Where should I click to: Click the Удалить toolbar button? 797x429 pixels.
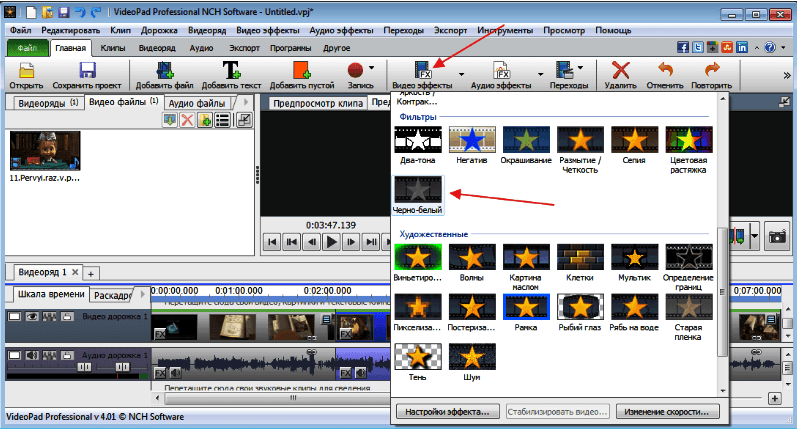click(x=620, y=75)
